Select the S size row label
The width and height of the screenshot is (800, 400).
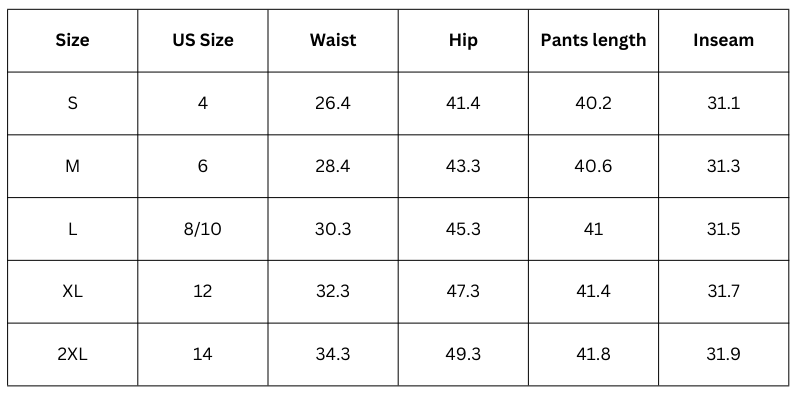tap(72, 103)
